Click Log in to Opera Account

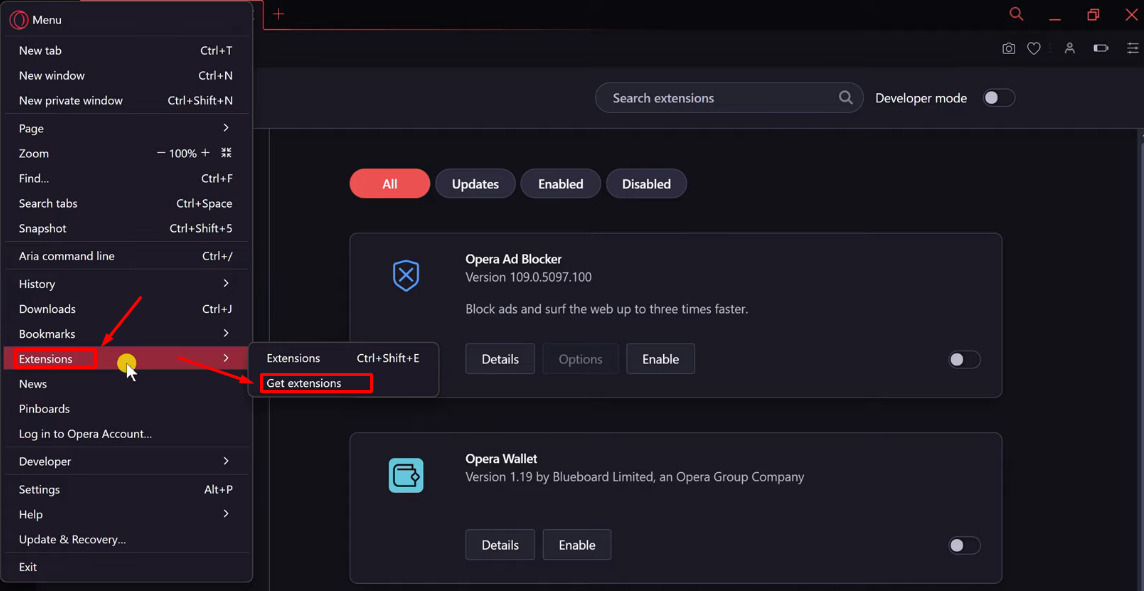tap(127, 434)
